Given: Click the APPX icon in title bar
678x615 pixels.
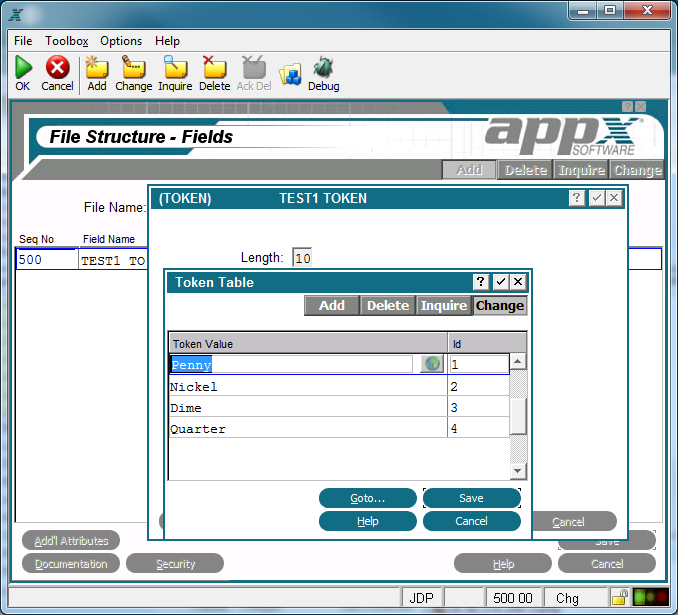Looking at the screenshot, I should [16, 15].
